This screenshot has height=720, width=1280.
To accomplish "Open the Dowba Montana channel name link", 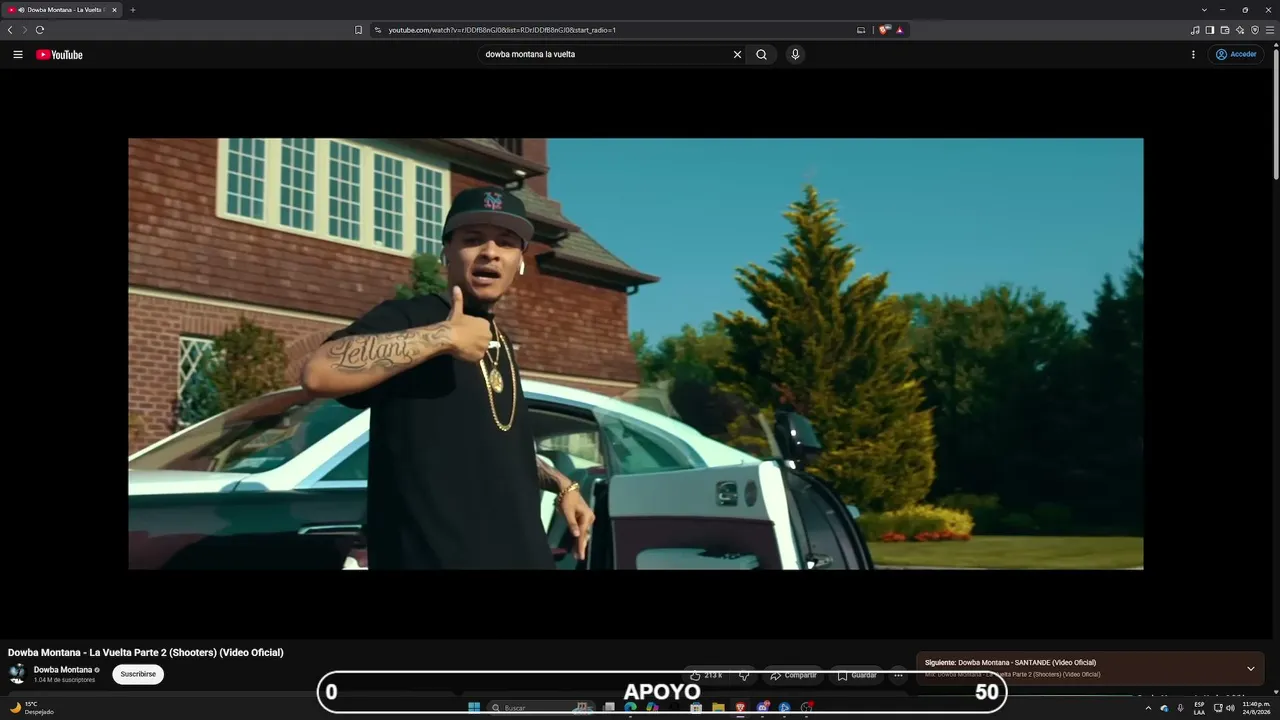I will [x=63, y=670].
